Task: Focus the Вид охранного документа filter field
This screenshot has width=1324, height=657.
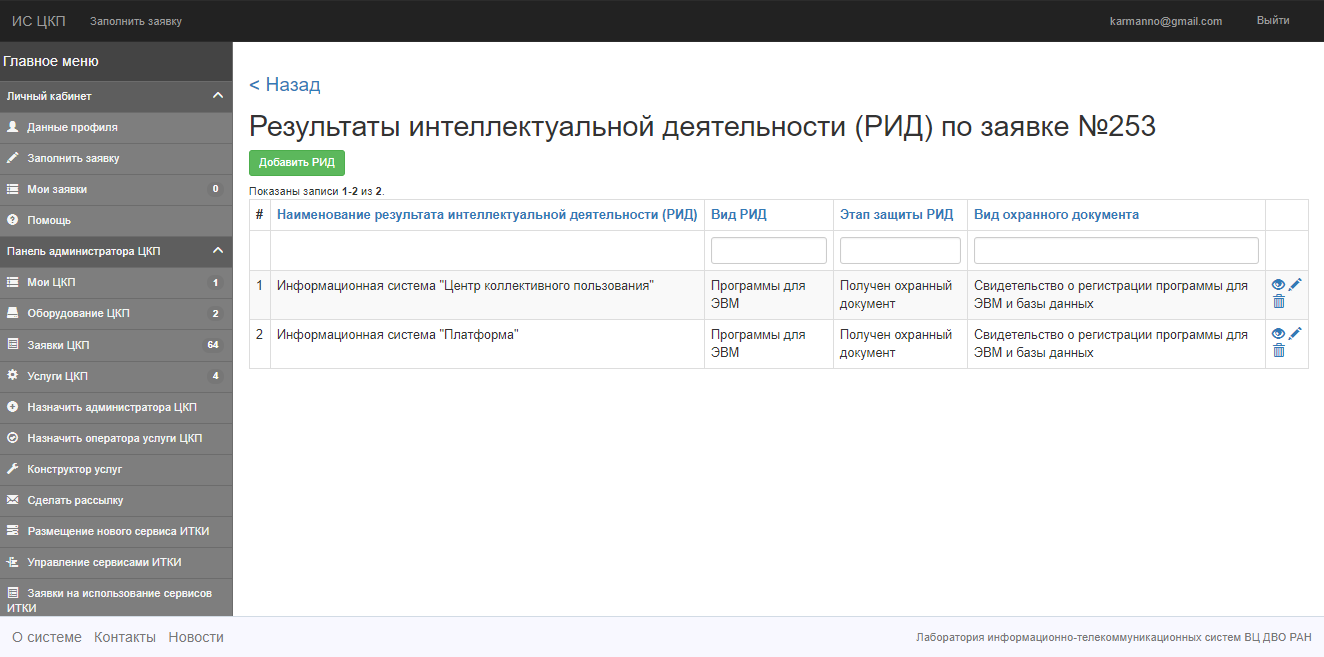Action: tap(1116, 250)
